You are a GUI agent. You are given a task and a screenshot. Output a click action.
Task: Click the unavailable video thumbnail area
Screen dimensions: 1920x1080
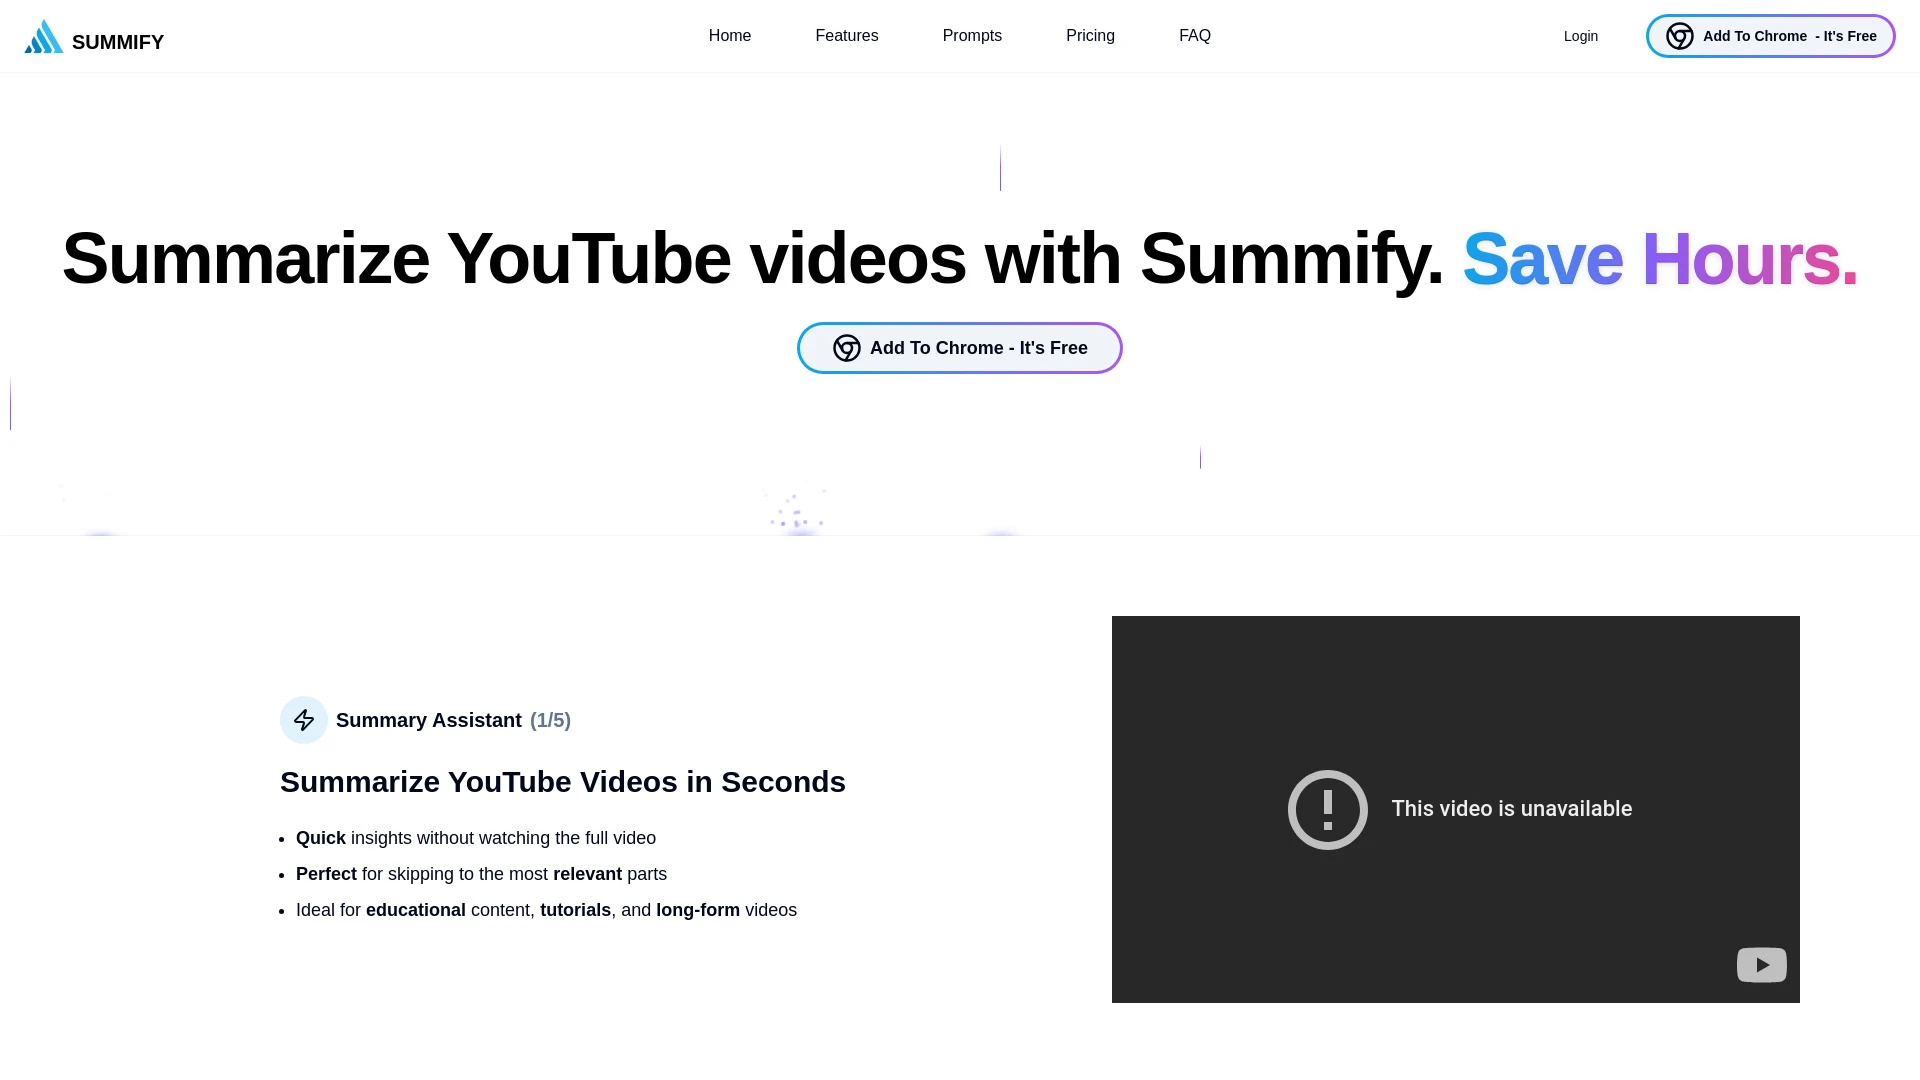1456,810
